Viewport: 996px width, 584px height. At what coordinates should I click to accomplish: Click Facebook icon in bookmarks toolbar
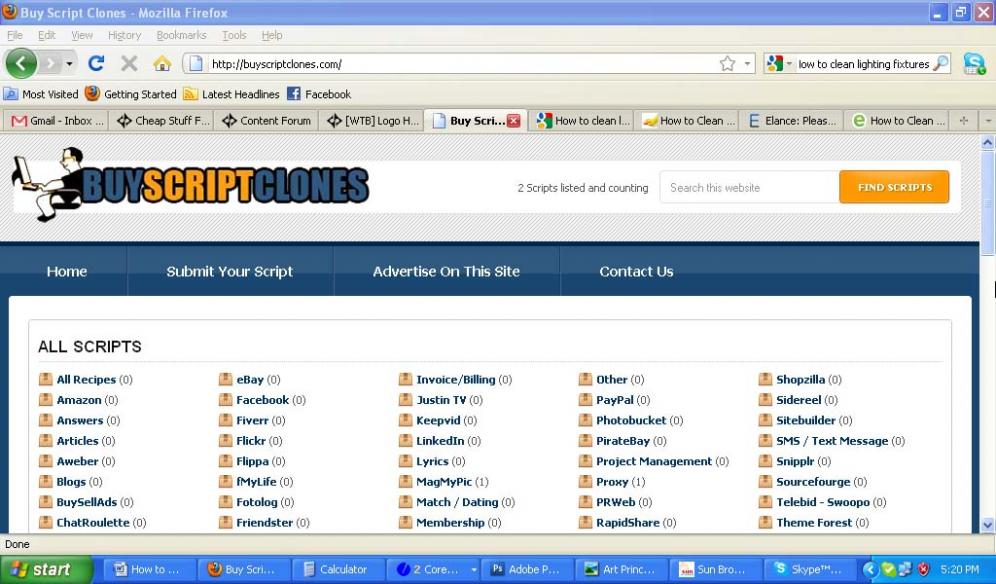pyautogui.click(x=293, y=94)
